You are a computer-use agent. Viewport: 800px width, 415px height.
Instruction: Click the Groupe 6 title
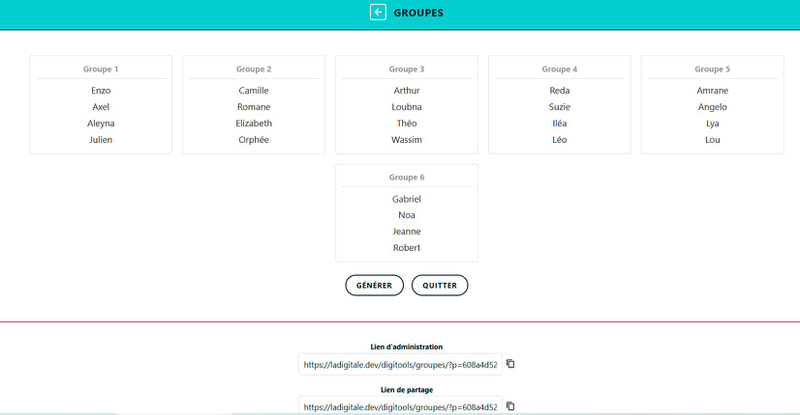[x=407, y=177]
